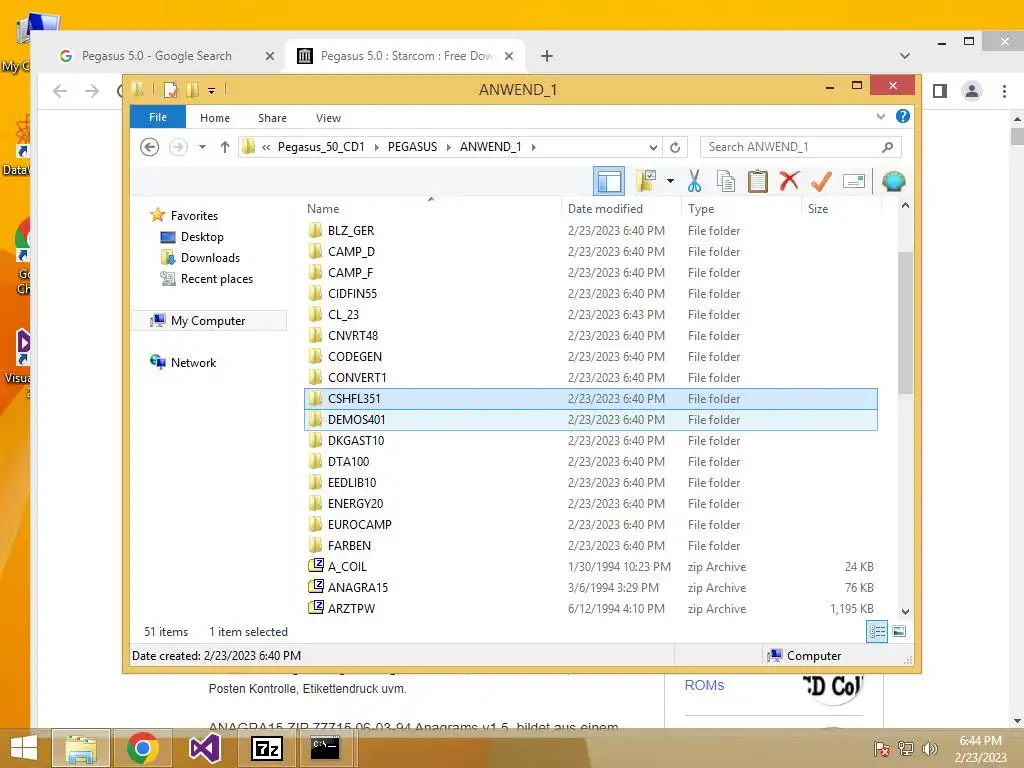
Task: Select Network in the navigation pane
Action: point(193,362)
